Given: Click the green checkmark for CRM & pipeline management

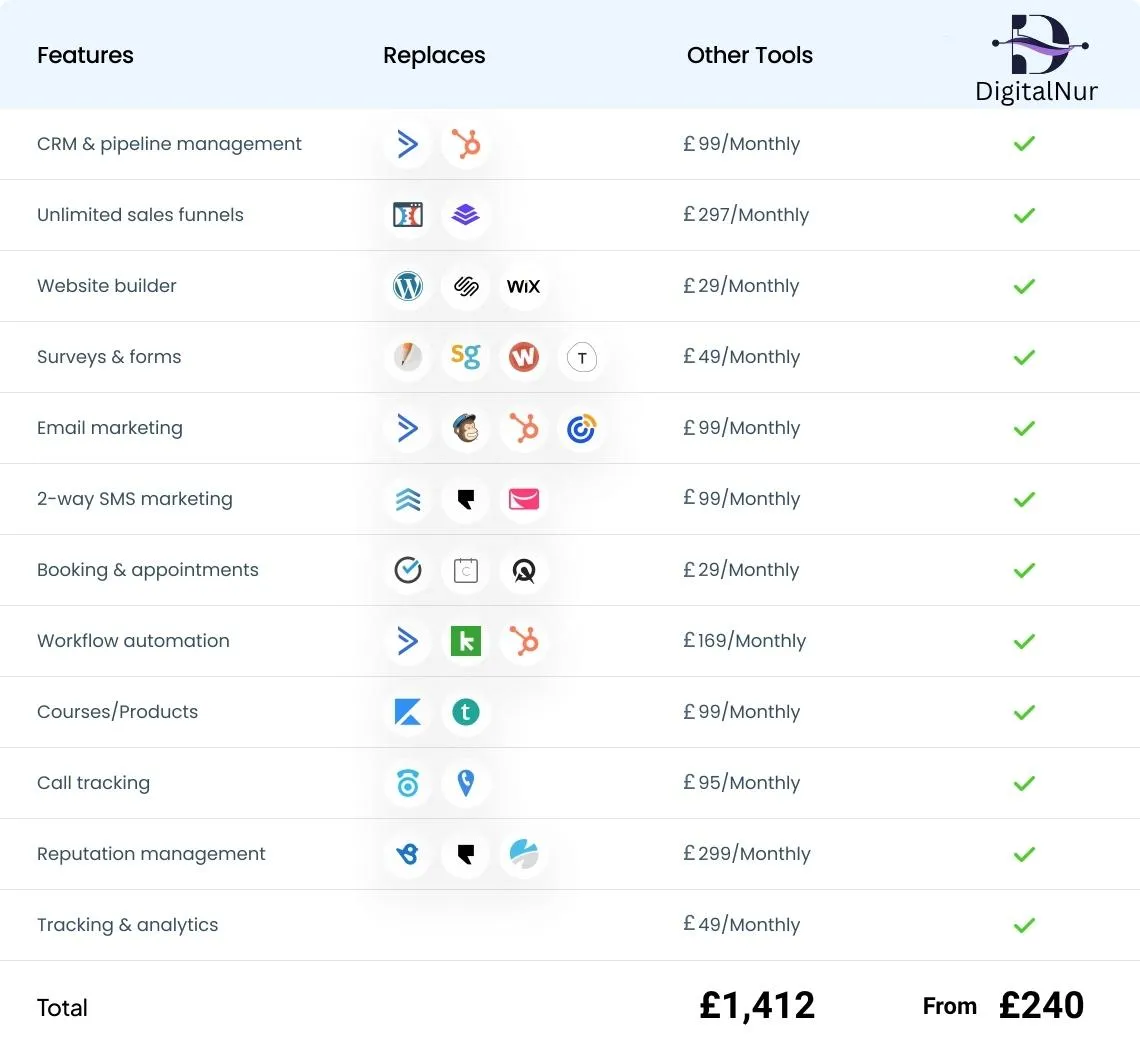Looking at the screenshot, I should (x=1024, y=144).
